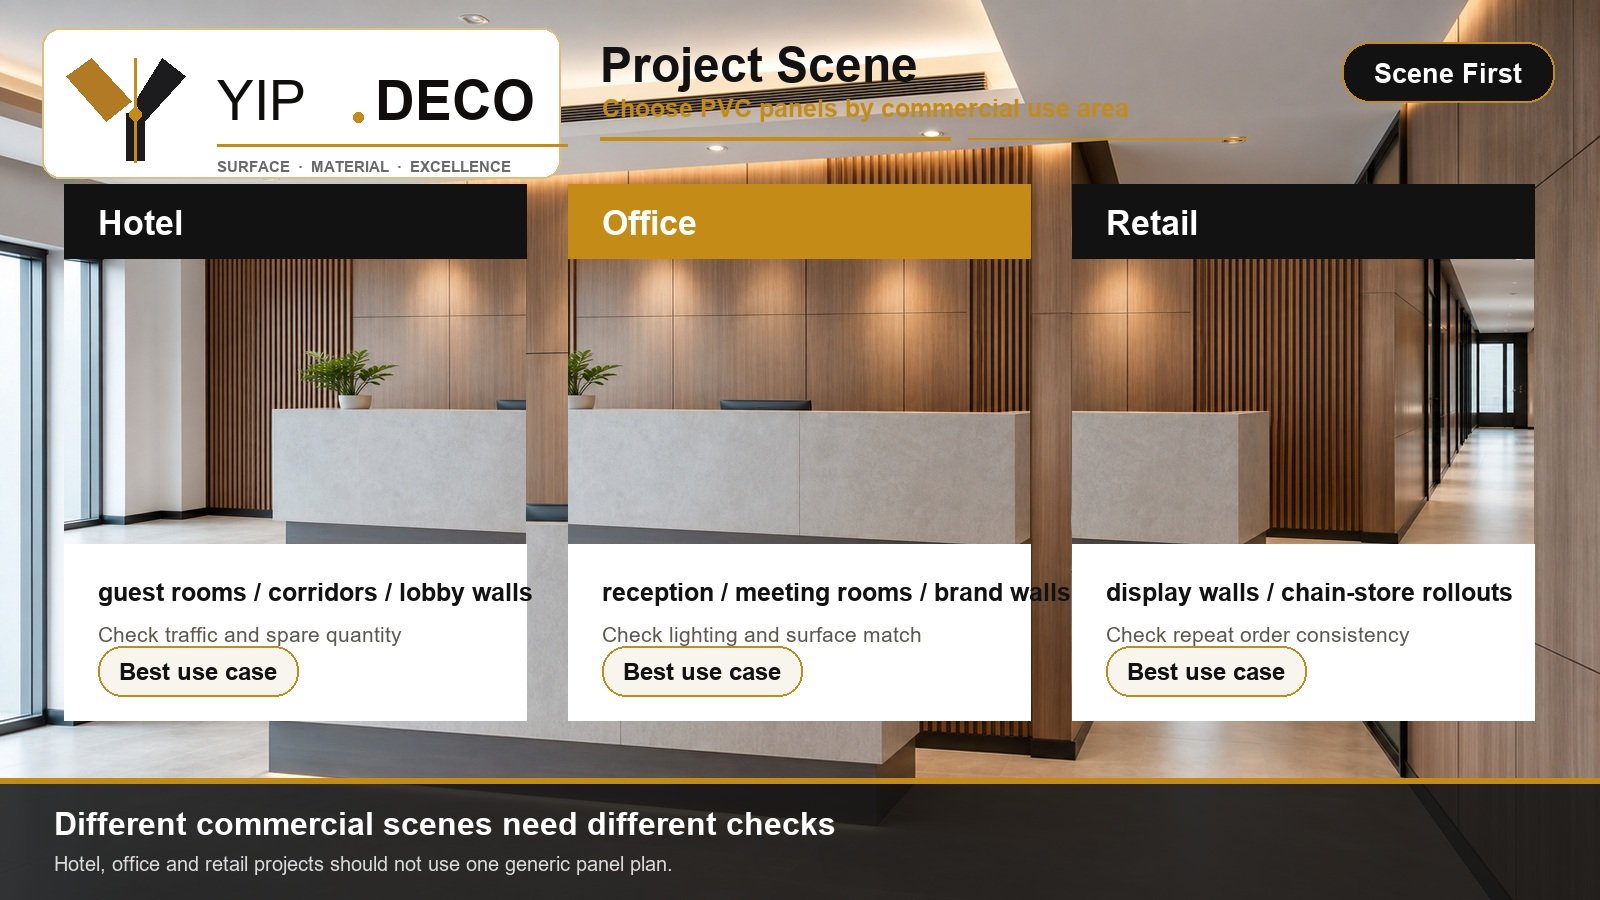Click 'Check repeat order consistency' text

[1258, 635]
